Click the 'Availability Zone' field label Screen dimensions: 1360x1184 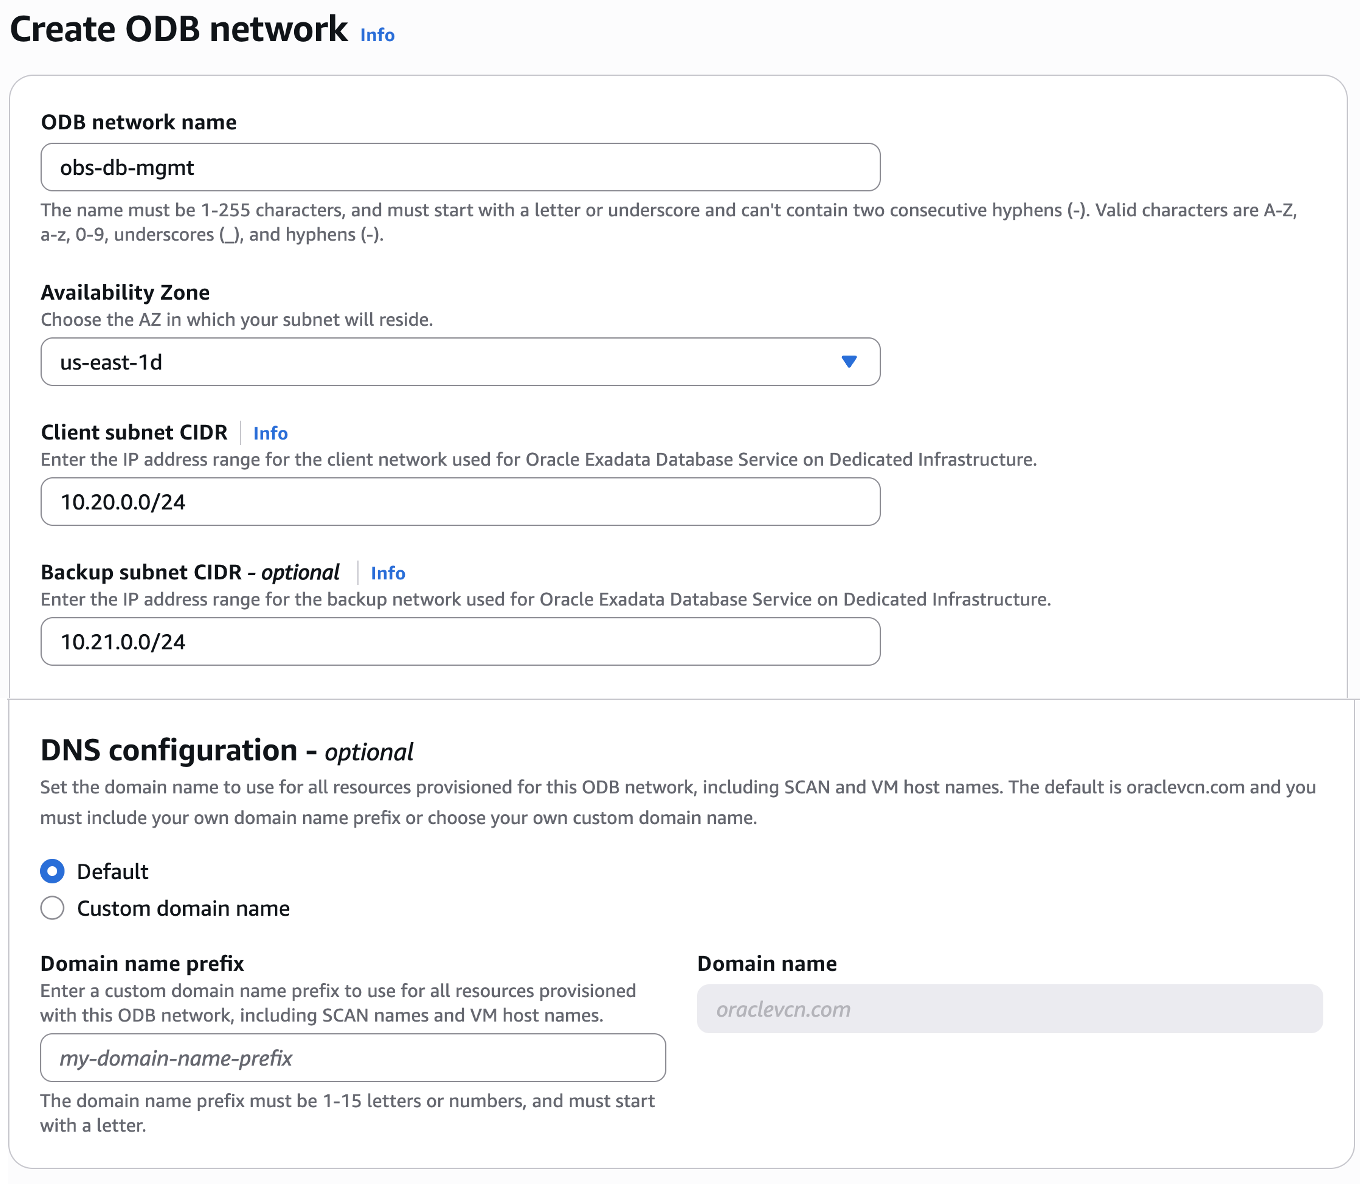click(125, 292)
